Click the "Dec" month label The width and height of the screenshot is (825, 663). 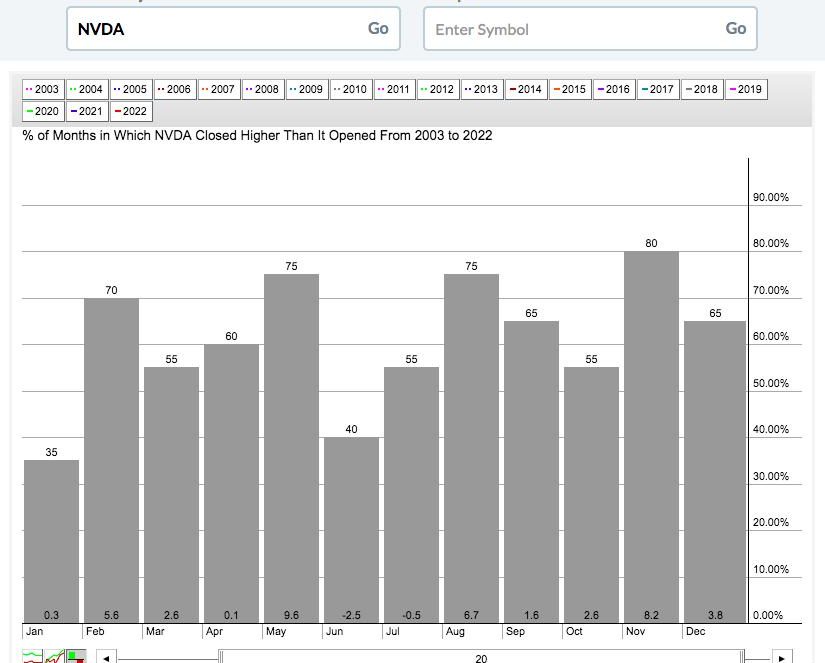pos(696,631)
